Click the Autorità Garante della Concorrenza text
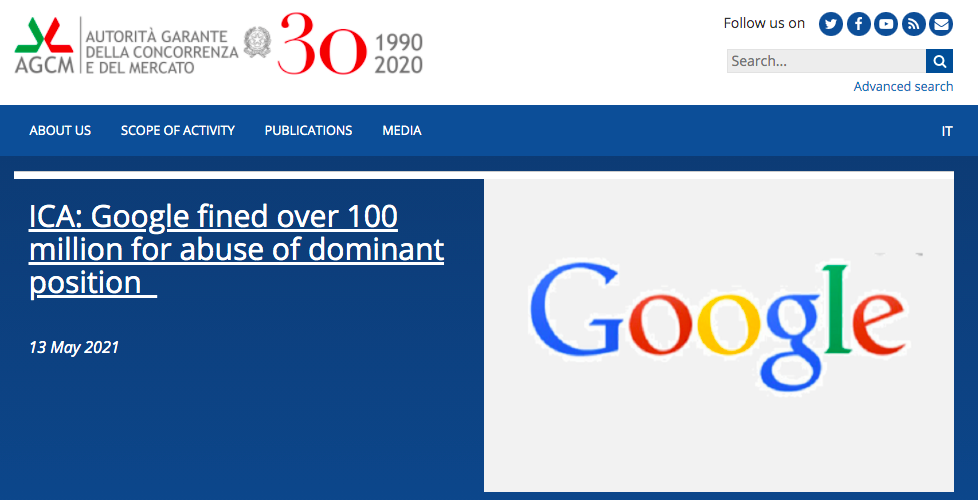This screenshot has width=978, height=500. click(162, 52)
